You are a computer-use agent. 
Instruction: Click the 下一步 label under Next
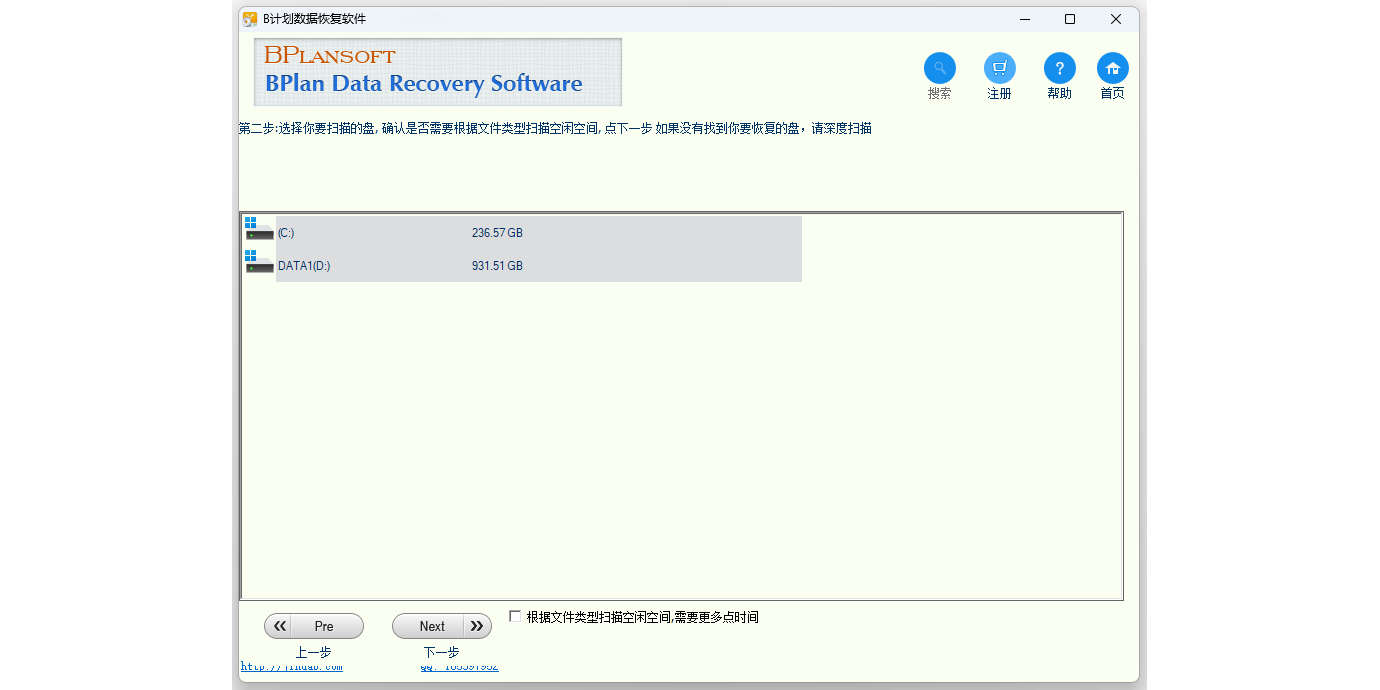441,652
